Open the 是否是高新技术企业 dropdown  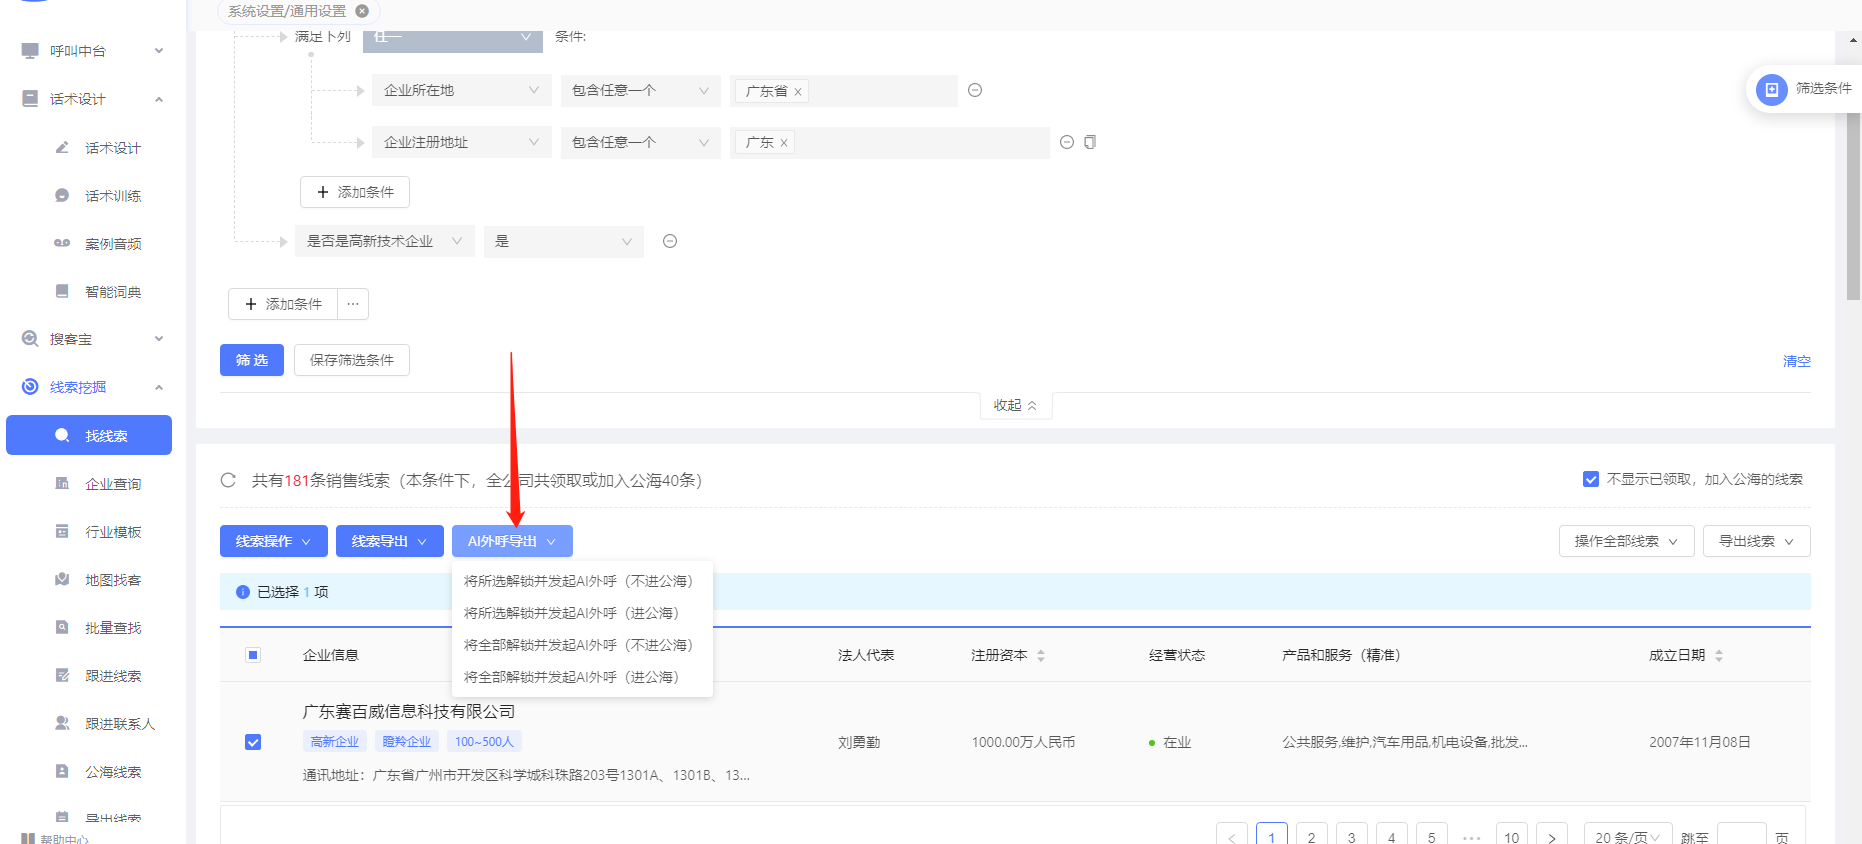[385, 241]
